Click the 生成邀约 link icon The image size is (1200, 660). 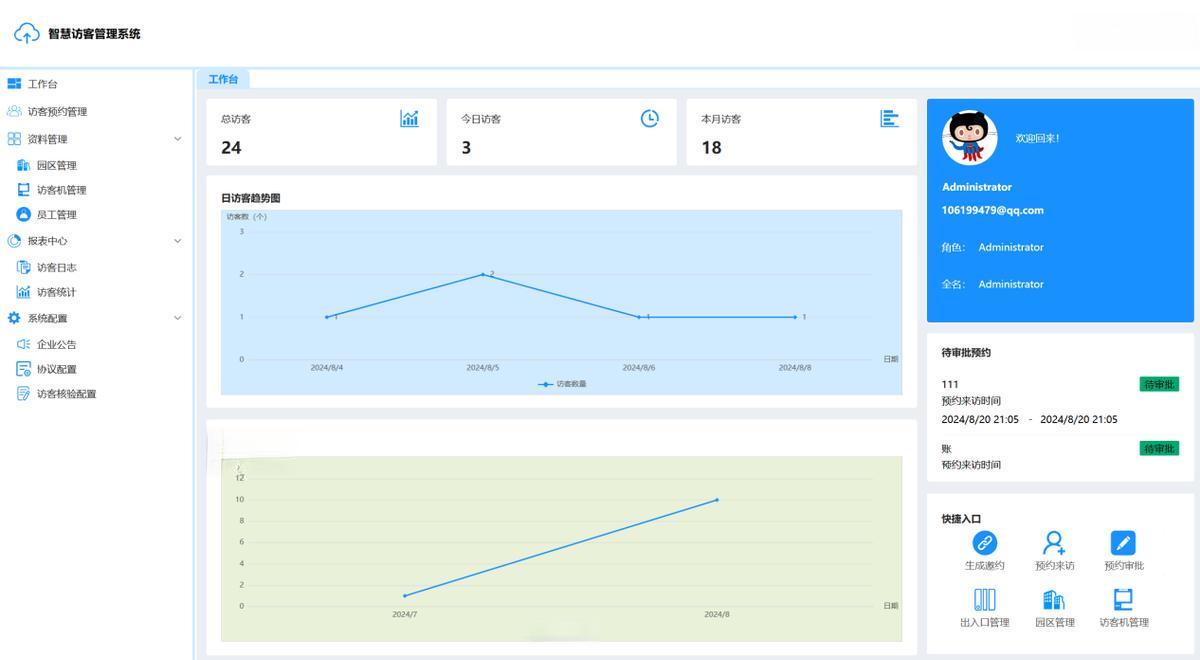pos(985,543)
